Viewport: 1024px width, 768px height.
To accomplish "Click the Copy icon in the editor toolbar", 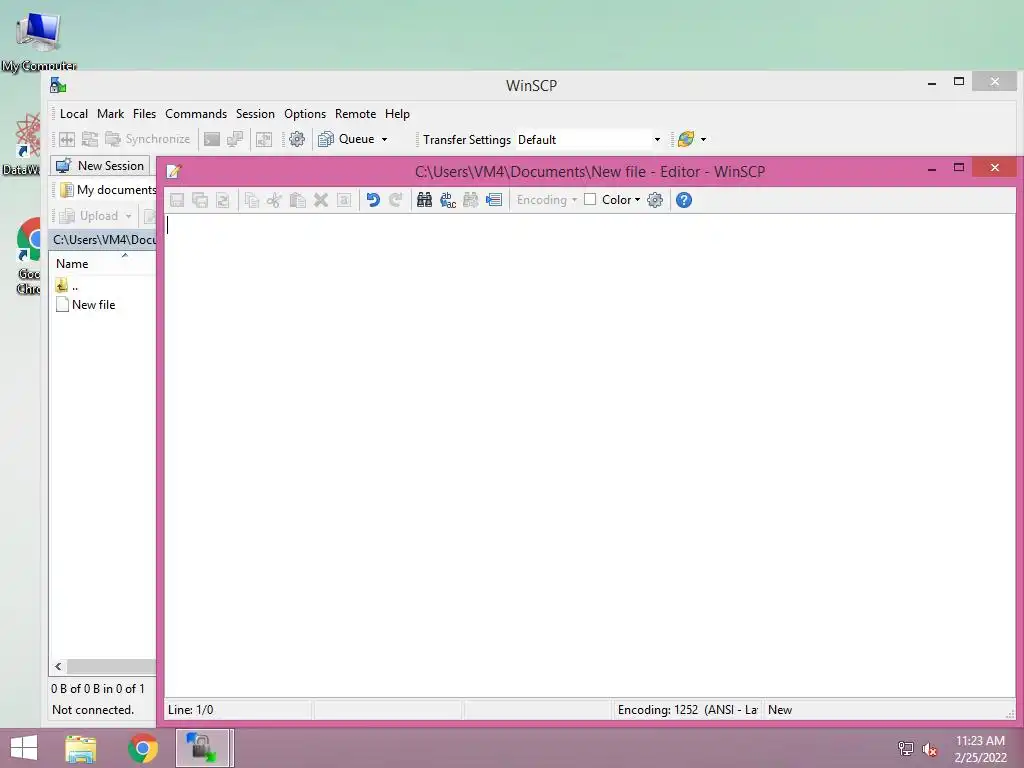I will (x=251, y=200).
